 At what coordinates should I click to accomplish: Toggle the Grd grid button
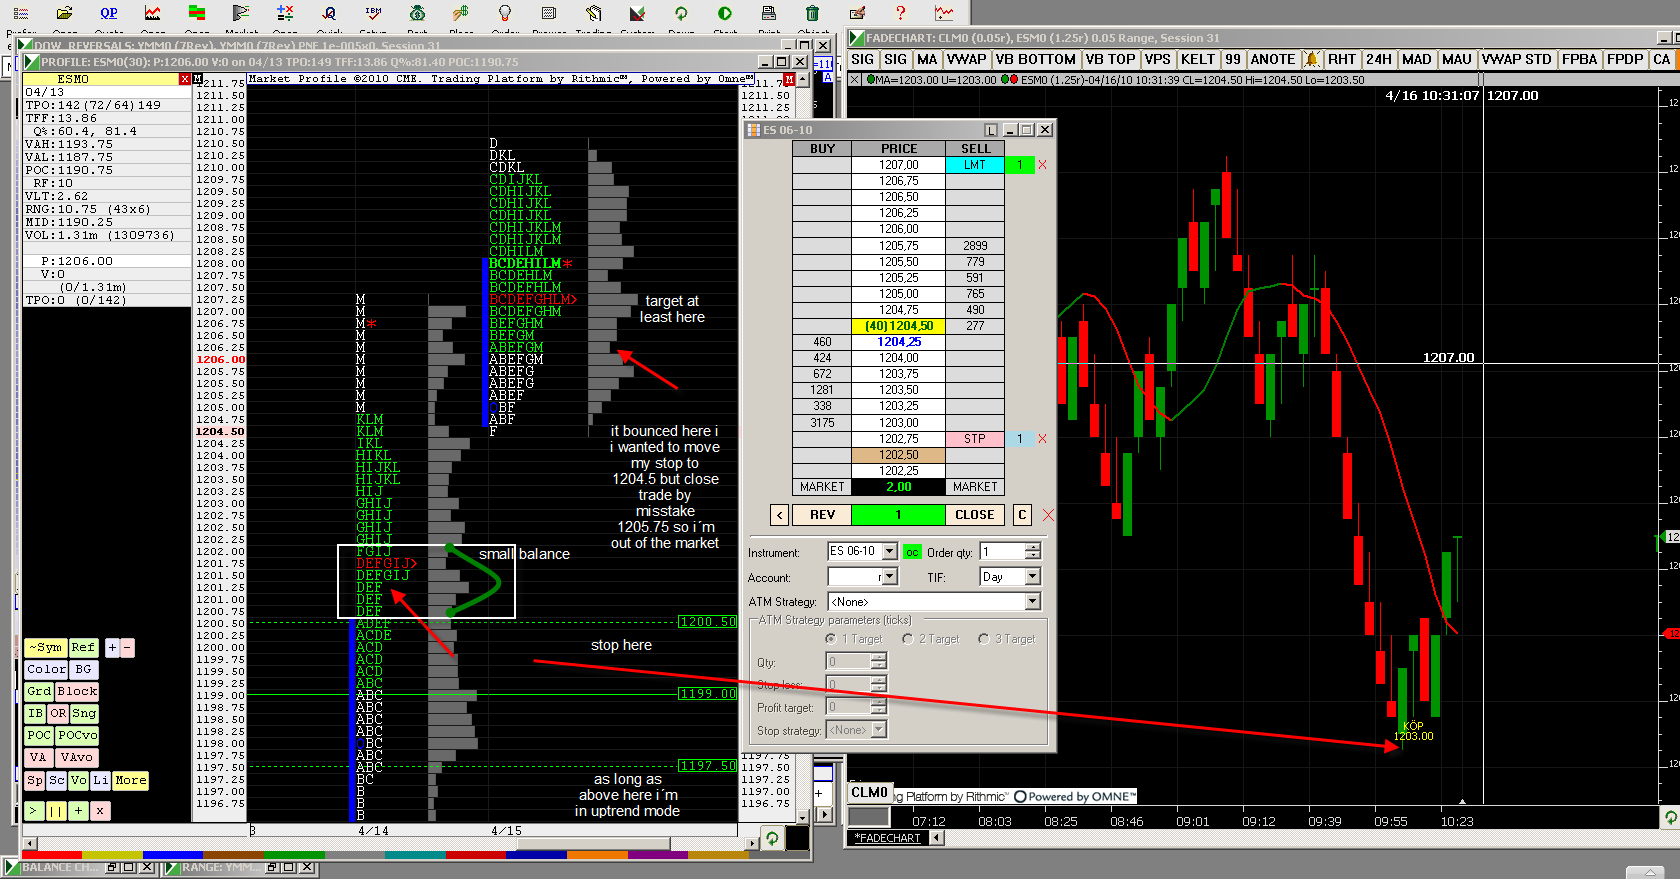[x=39, y=691]
